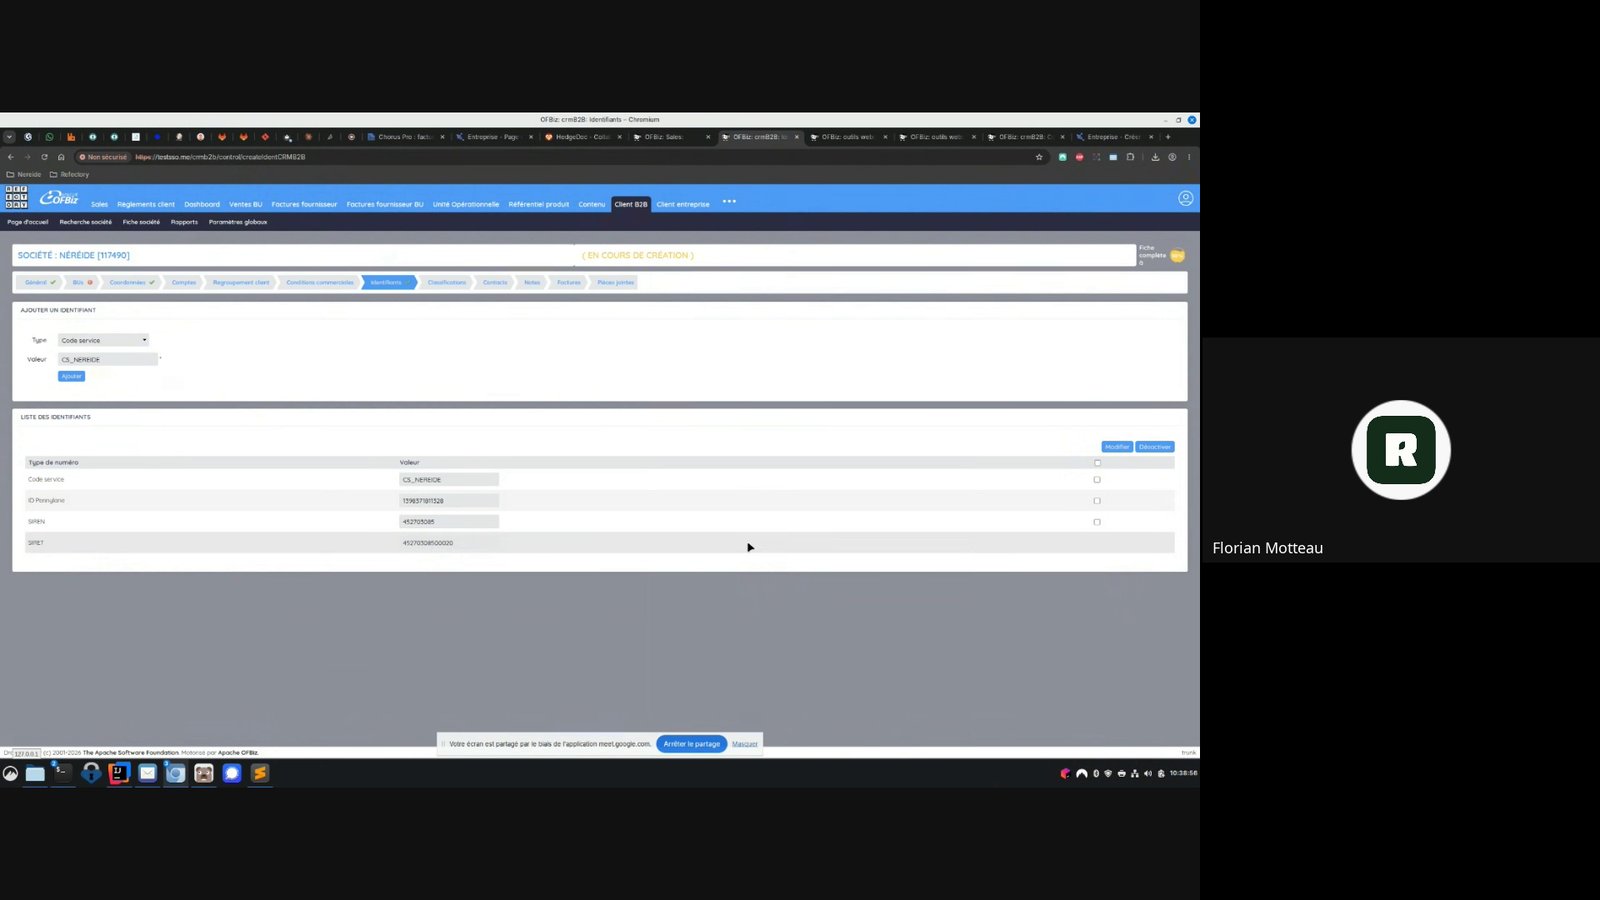Open the tab search dropdown in Chromium
This screenshot has width=1600, height=900.
(x=9, y=137)
